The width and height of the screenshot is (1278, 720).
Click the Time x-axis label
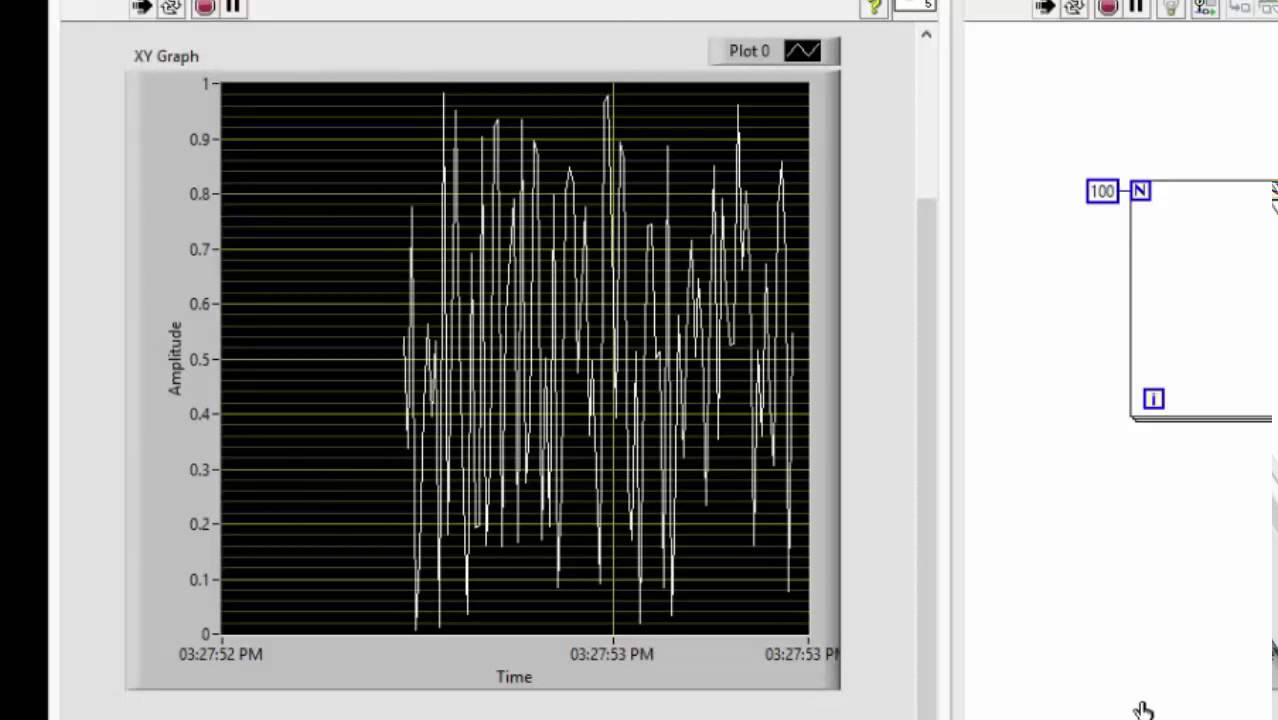click(514, 677)
